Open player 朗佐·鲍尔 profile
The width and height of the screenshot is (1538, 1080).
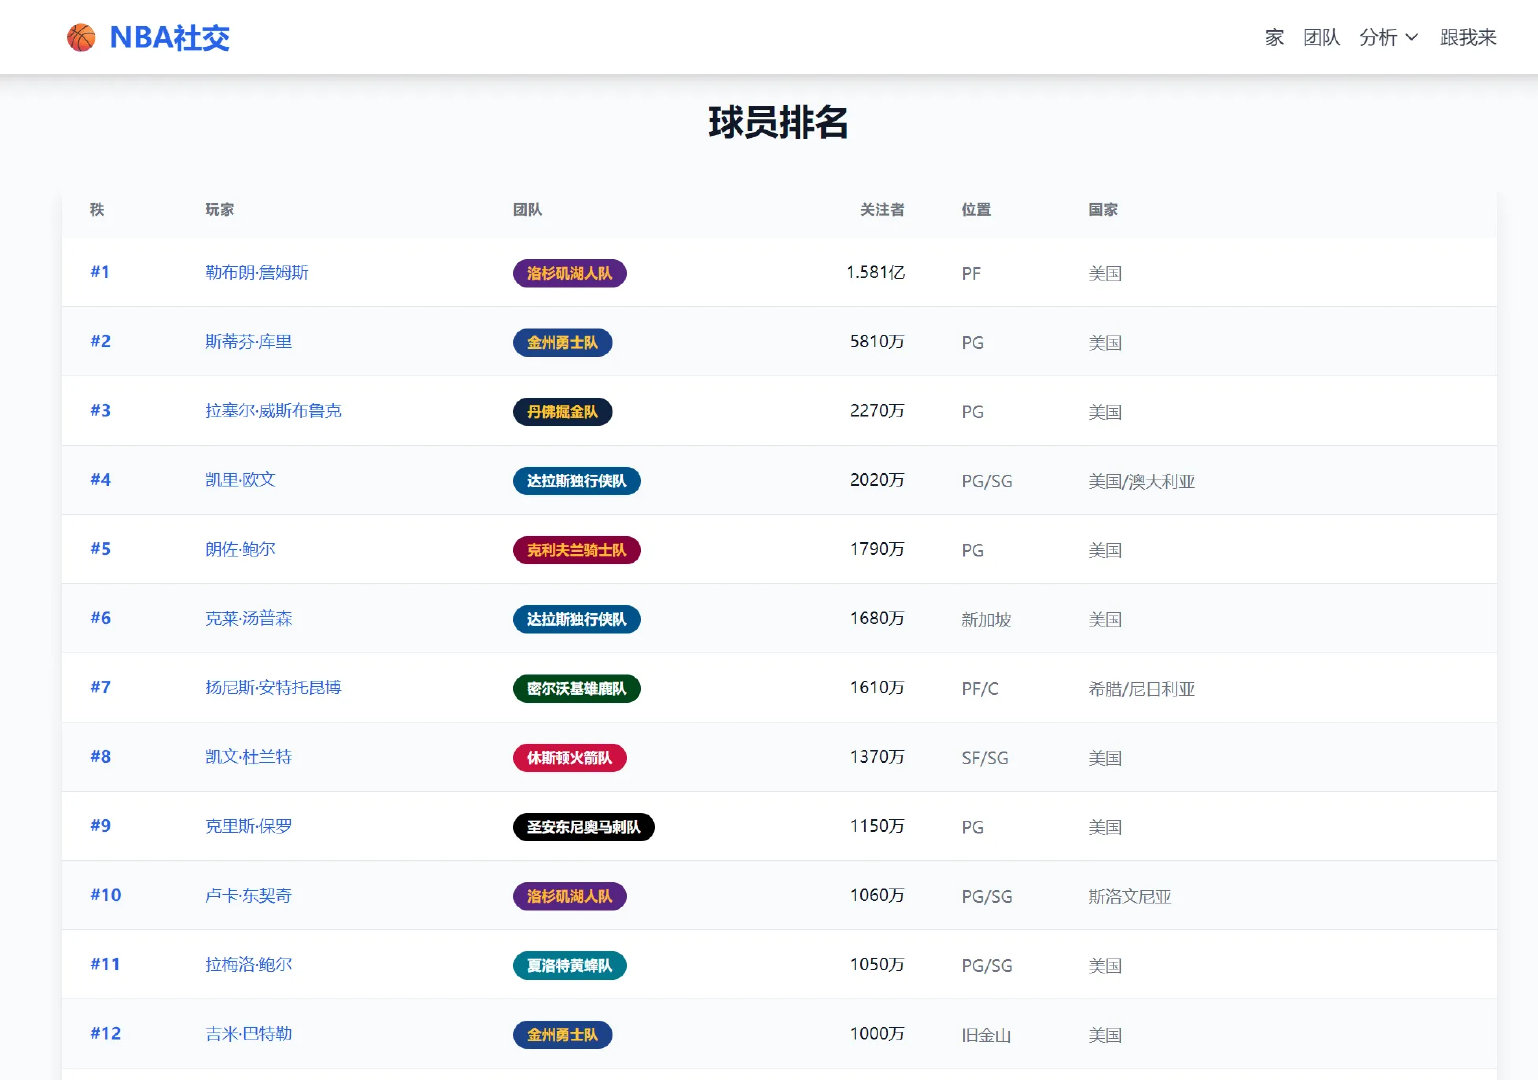pyautogui.click(x=240, y=549)
